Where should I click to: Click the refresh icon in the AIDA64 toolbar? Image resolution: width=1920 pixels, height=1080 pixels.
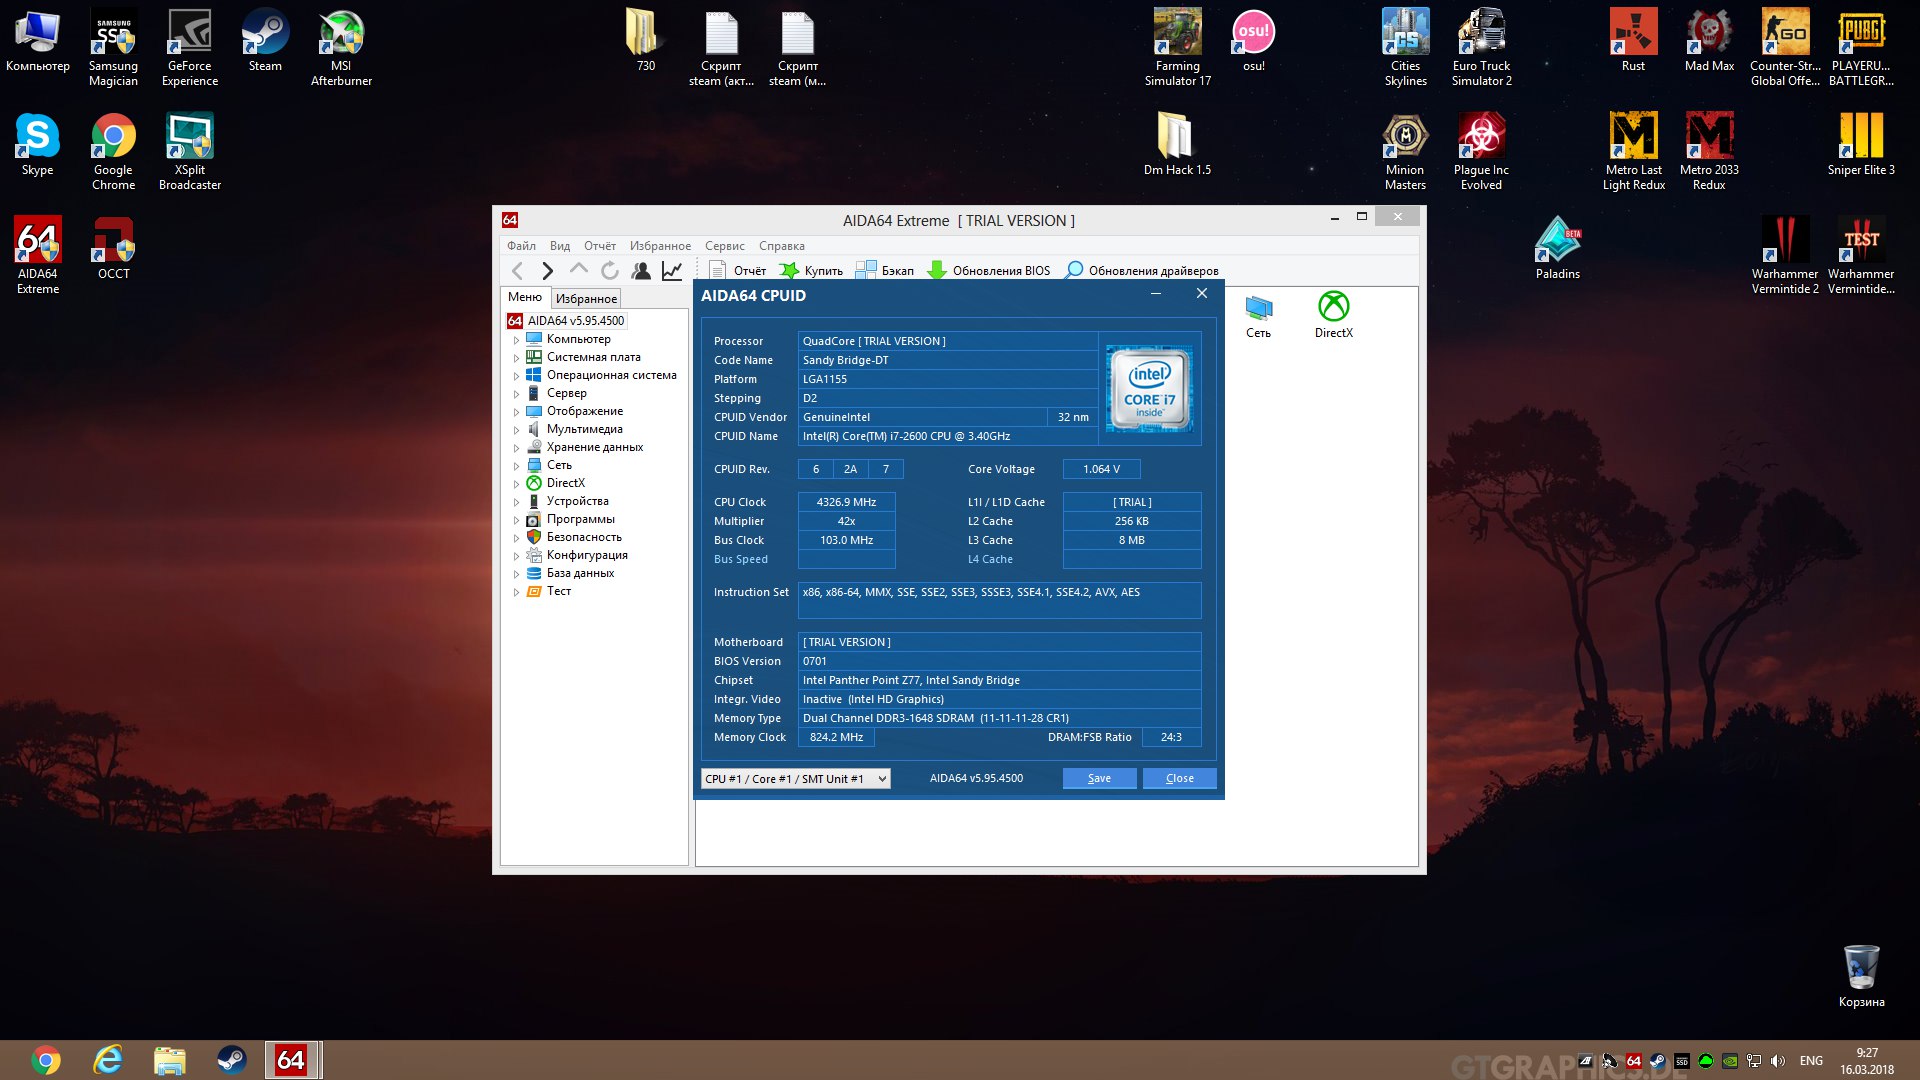pos(609,271)
